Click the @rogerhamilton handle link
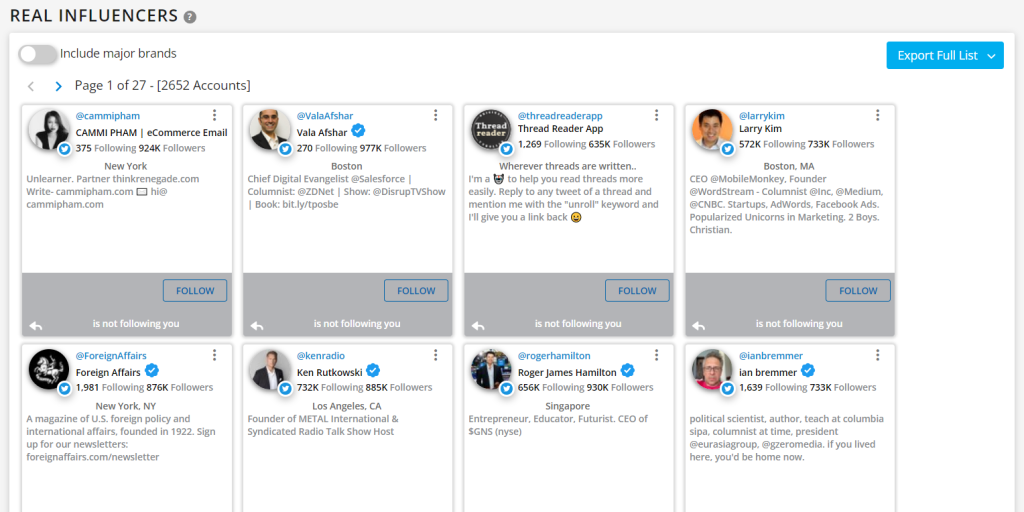 point(554,355)
